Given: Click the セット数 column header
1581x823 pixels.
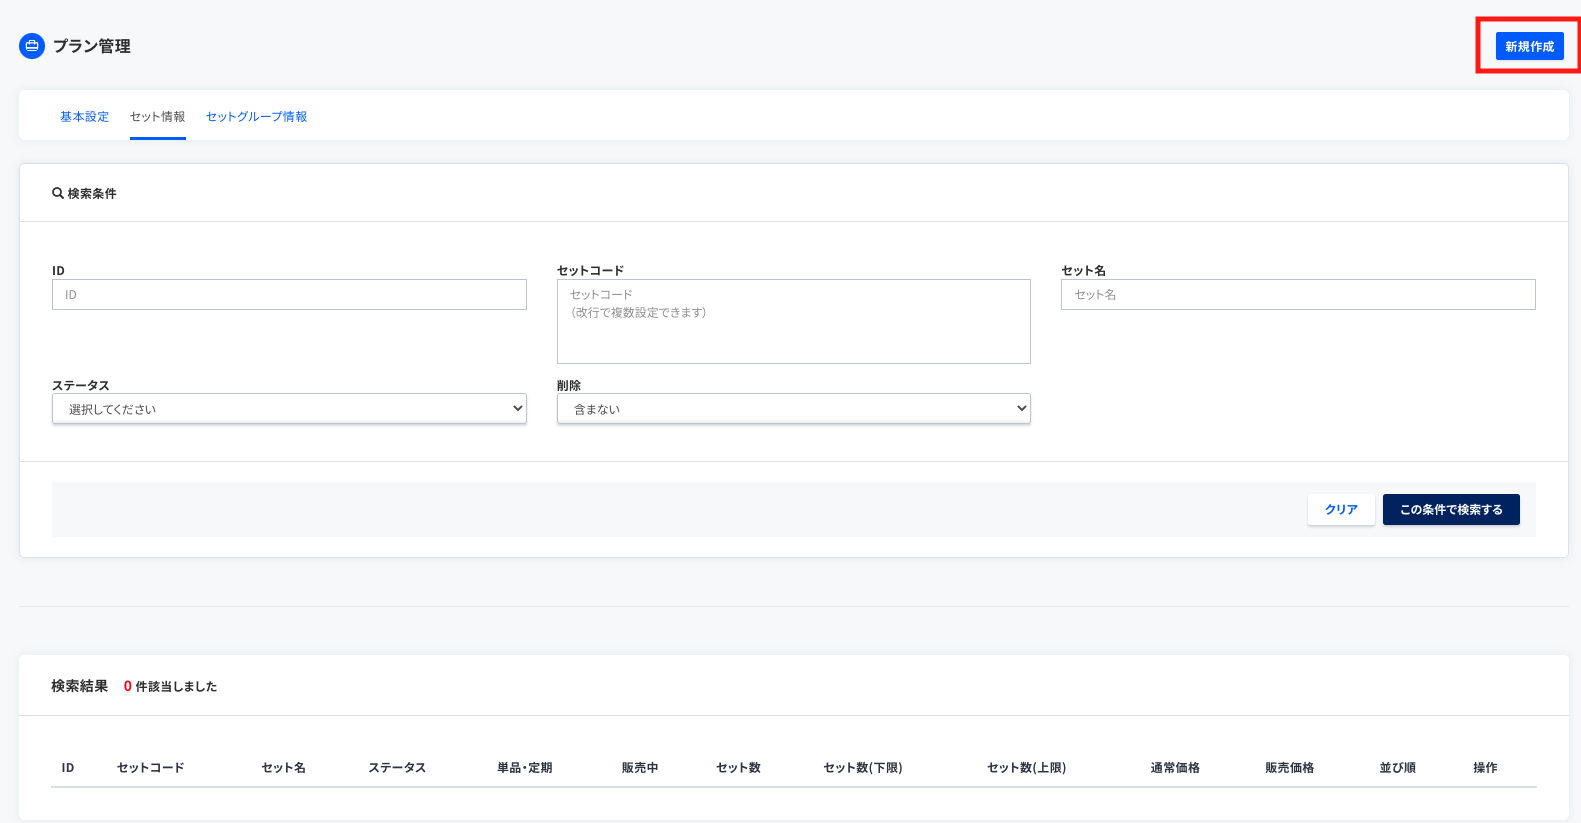Looking at the screenshot, I should coord(739,768).
